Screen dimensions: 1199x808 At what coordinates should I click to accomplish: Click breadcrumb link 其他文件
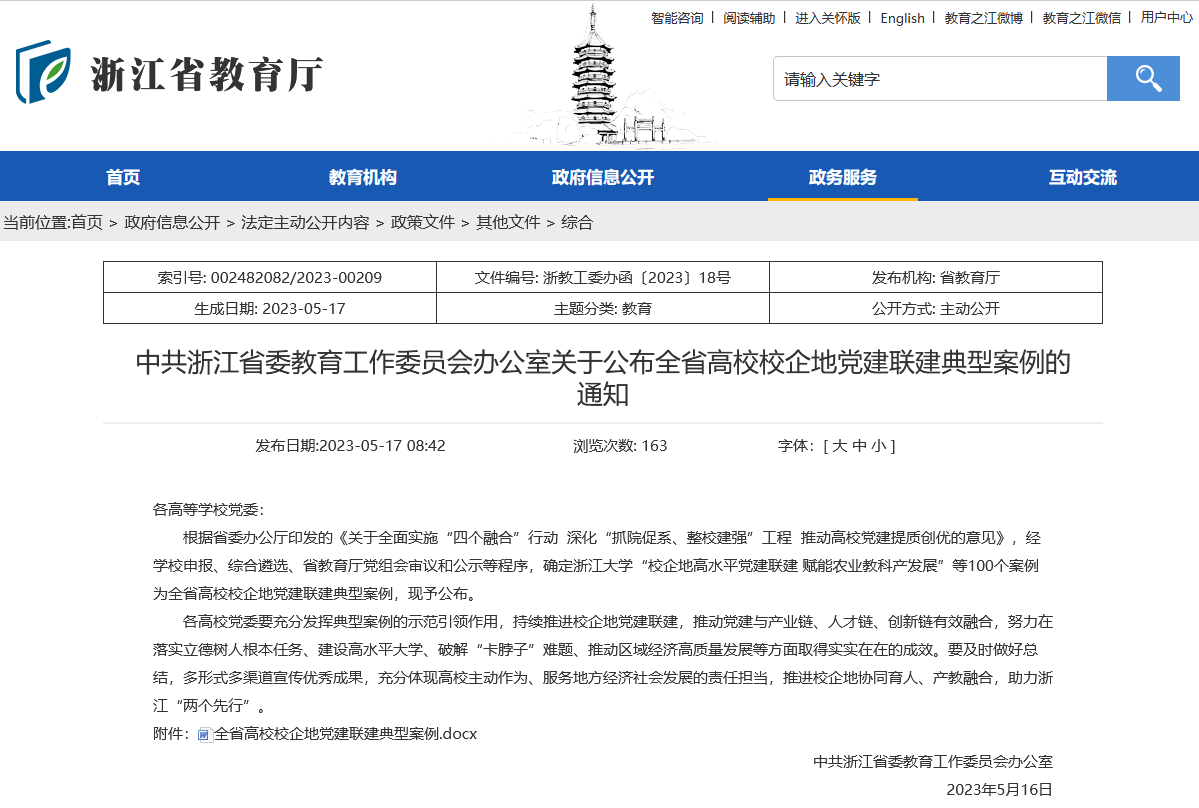click(x=509, y=222)
